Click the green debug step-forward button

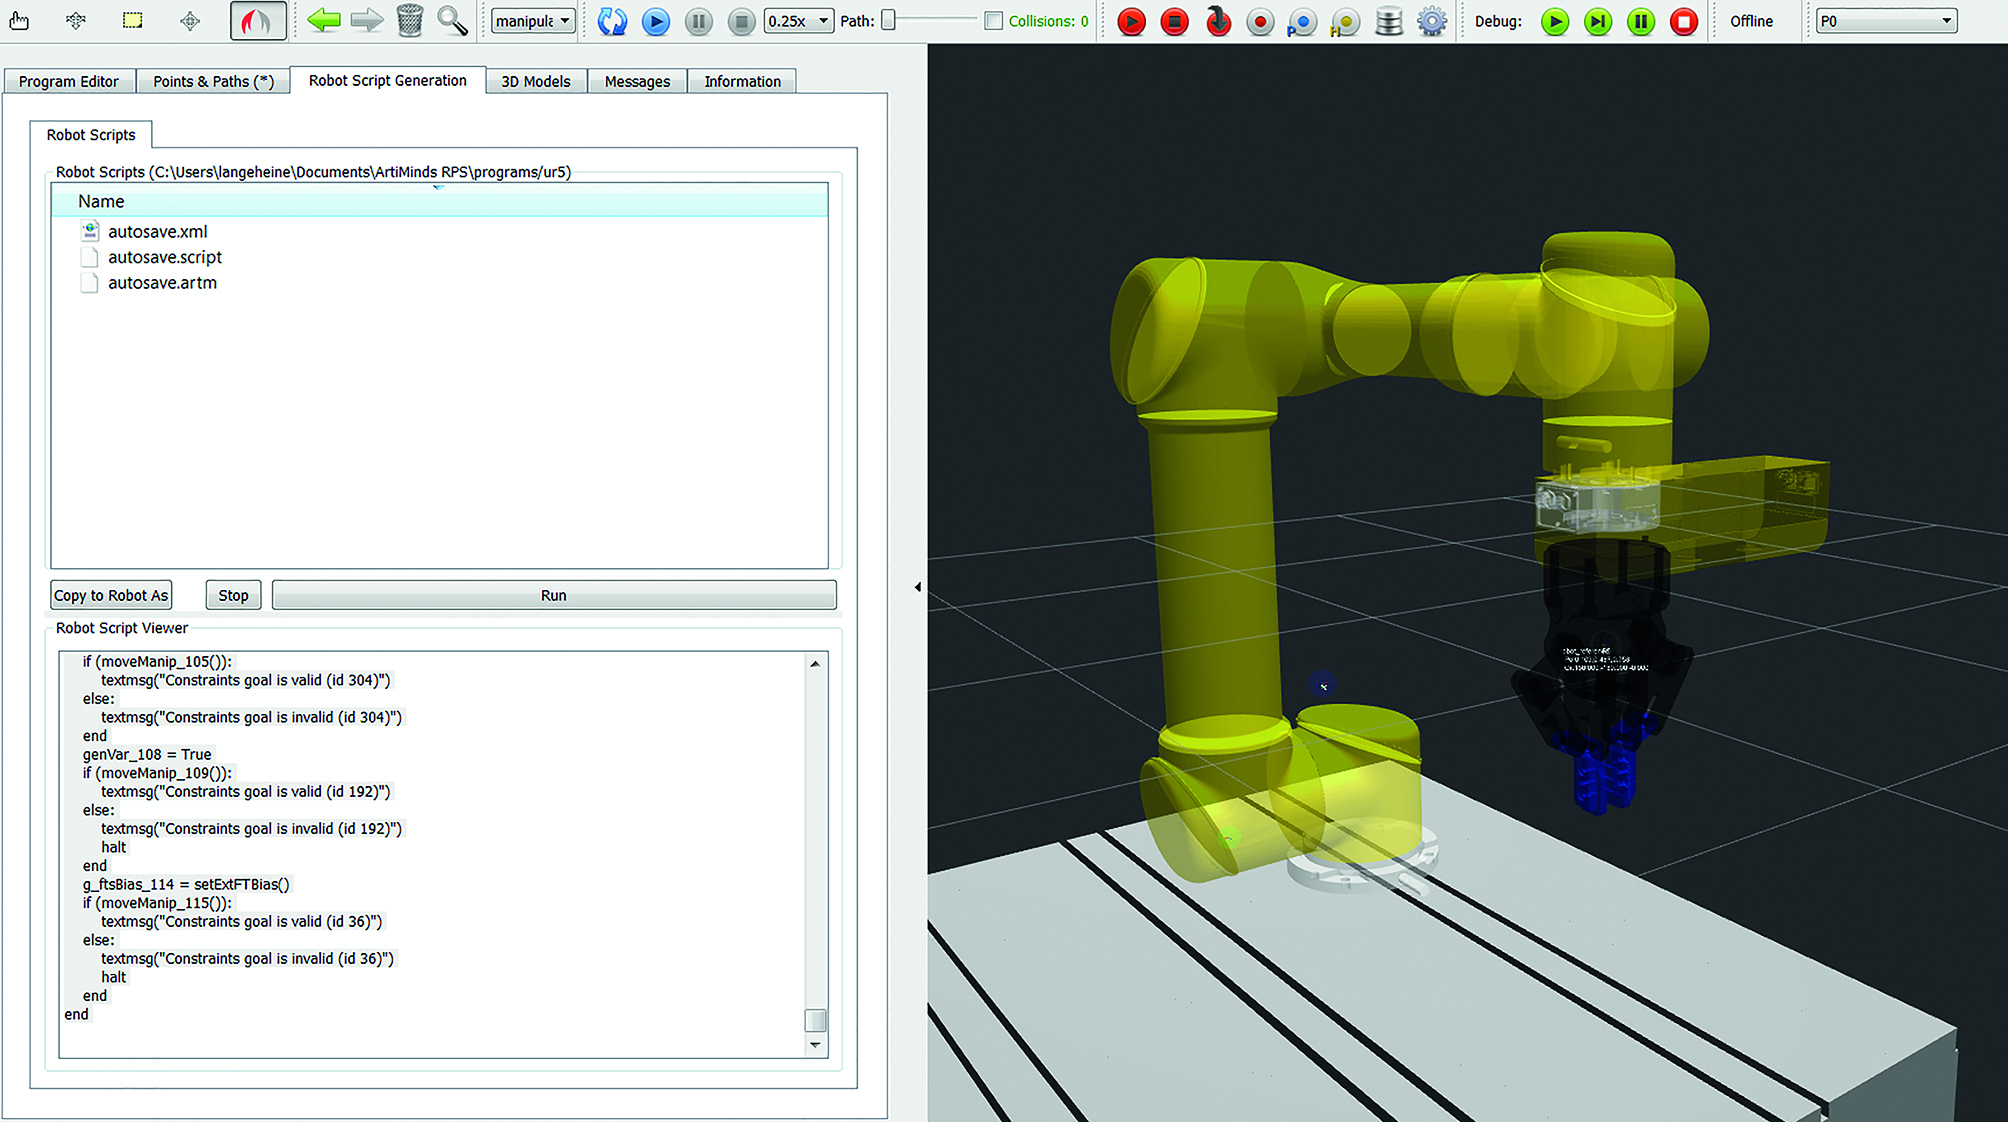1598,21
